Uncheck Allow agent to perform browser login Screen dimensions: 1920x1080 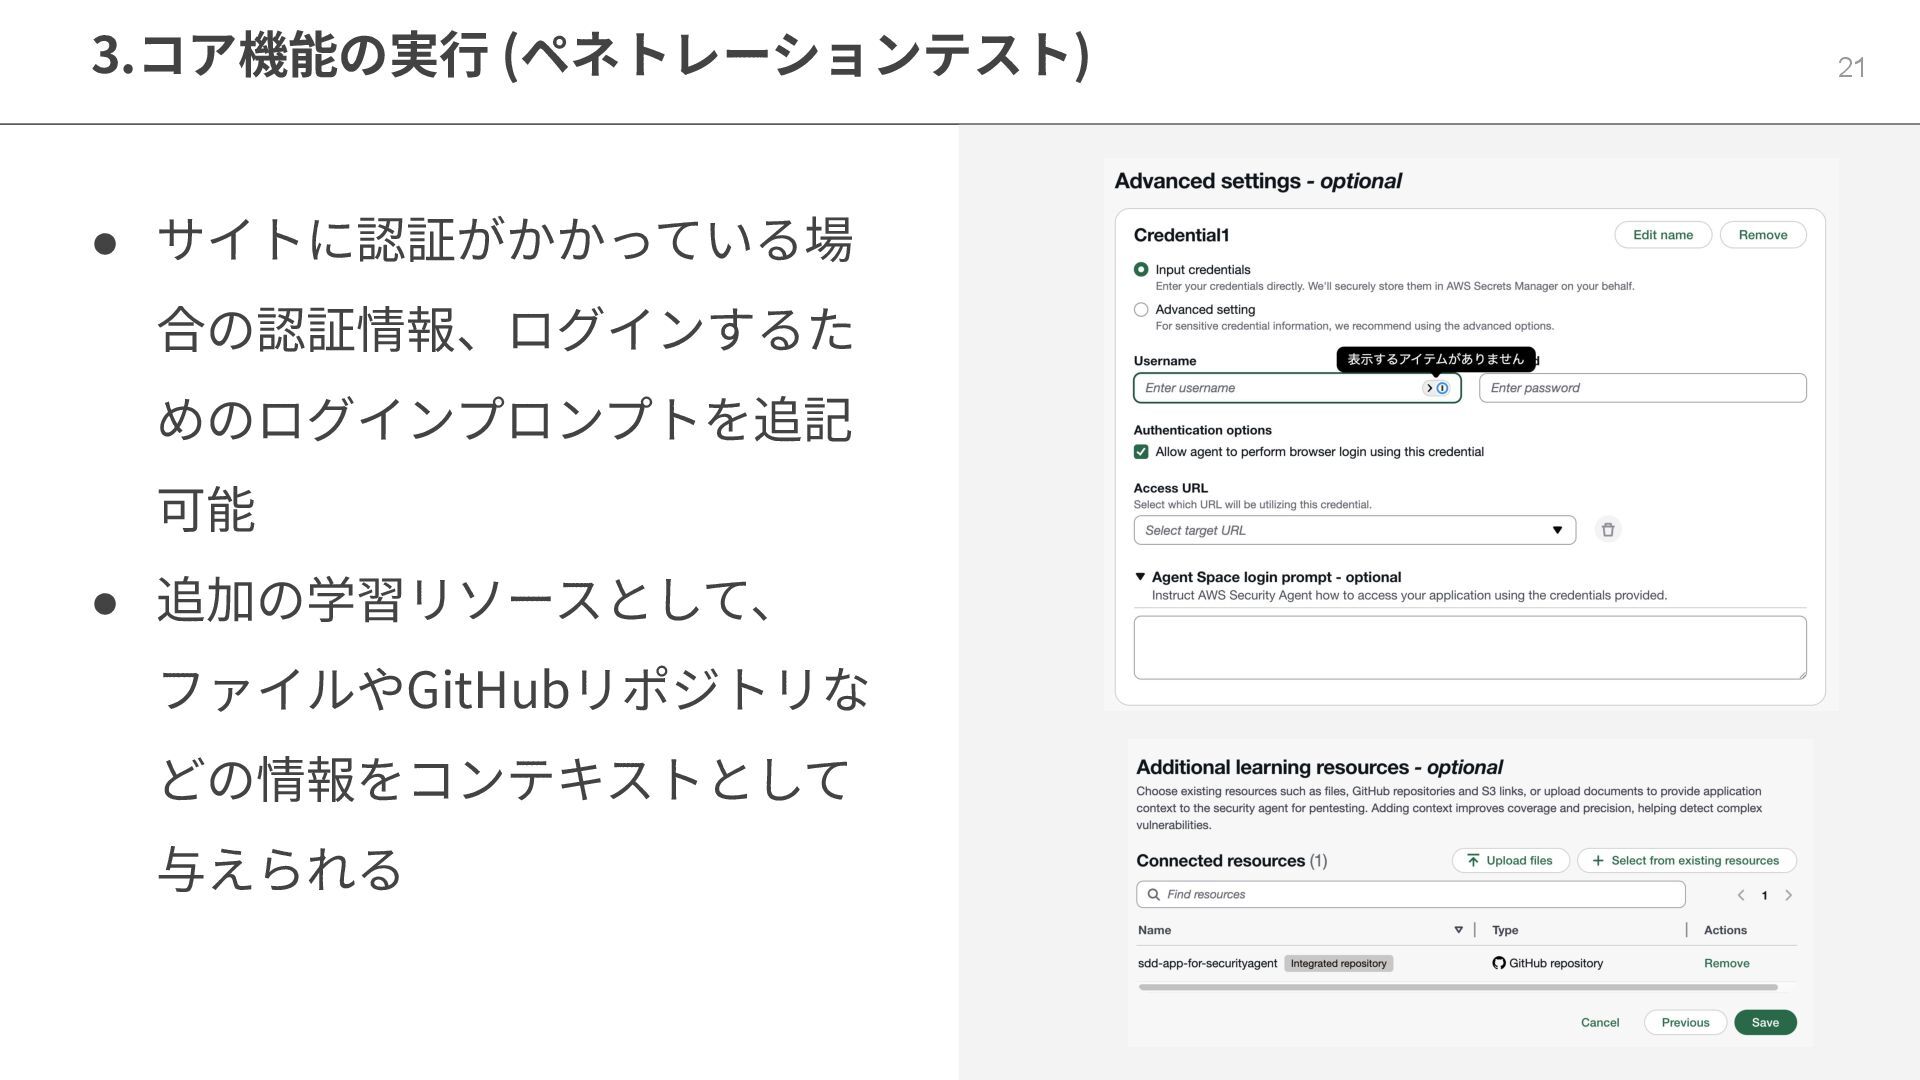click(1141, 452)
